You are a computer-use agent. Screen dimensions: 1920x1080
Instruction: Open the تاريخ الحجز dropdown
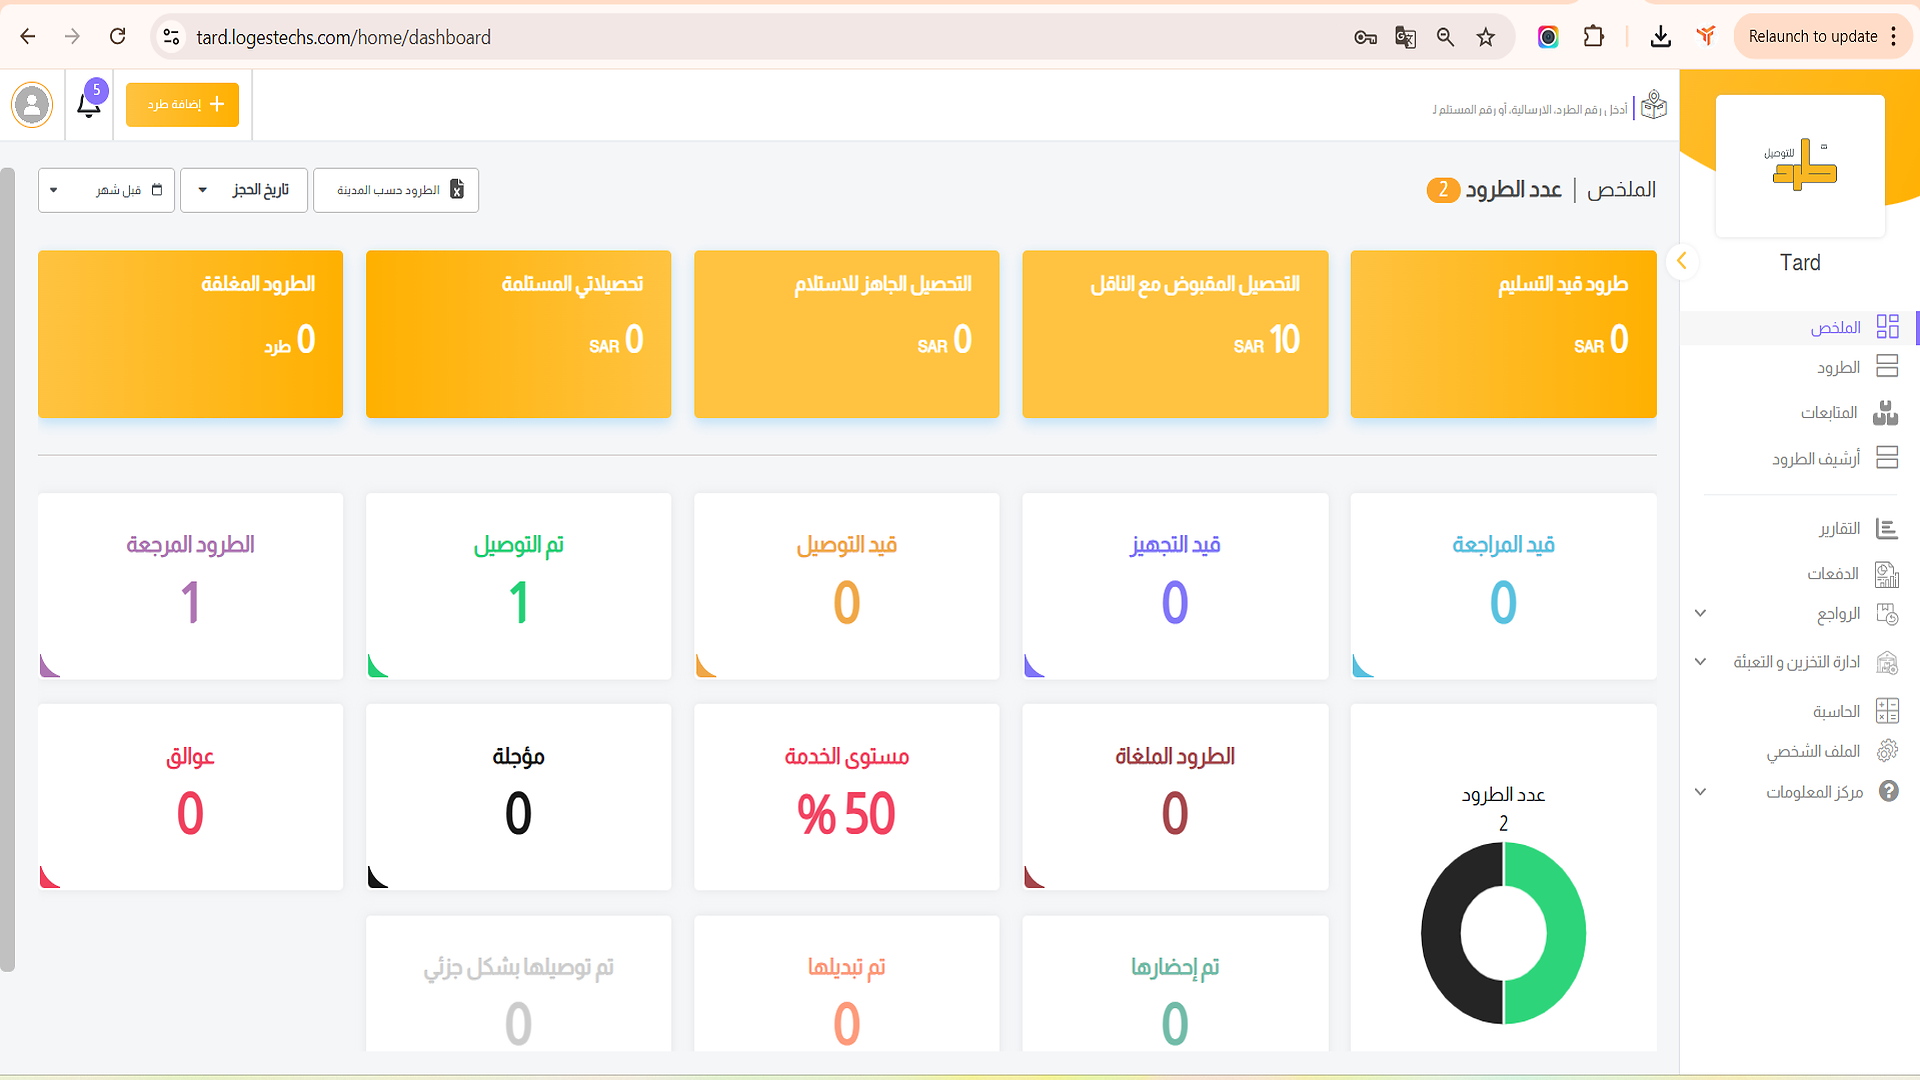(x=244, y=190)
